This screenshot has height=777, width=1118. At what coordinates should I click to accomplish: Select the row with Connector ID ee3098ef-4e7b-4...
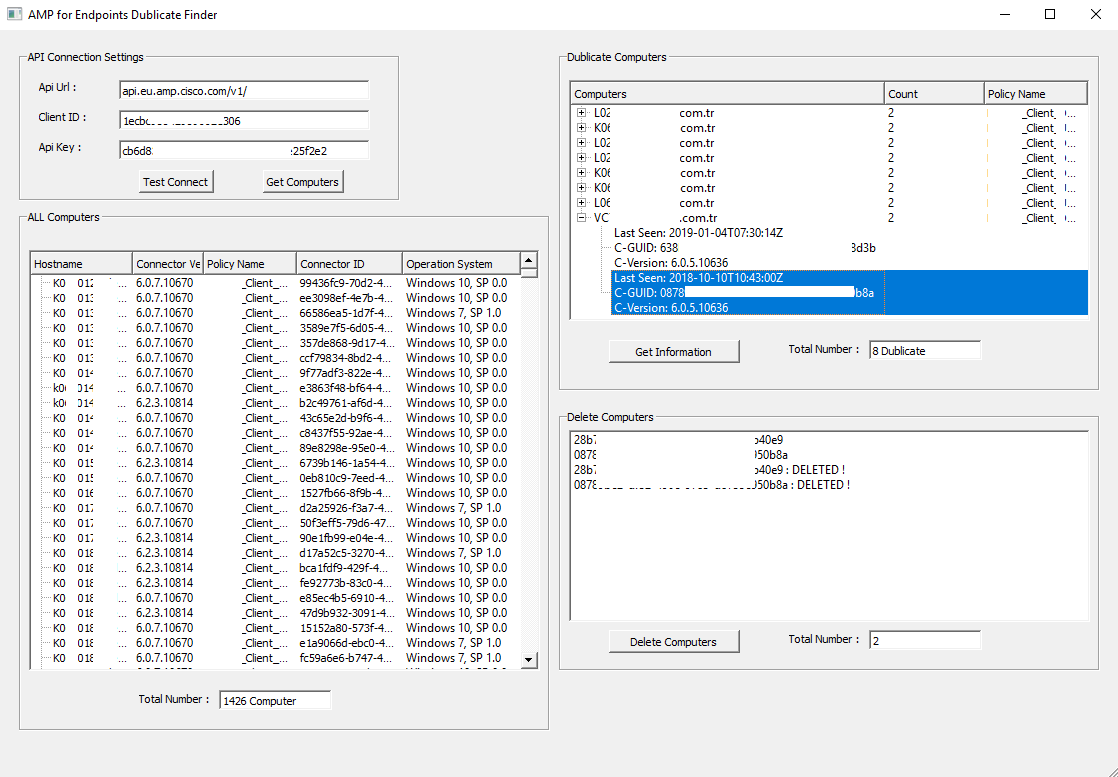point(275,298)
